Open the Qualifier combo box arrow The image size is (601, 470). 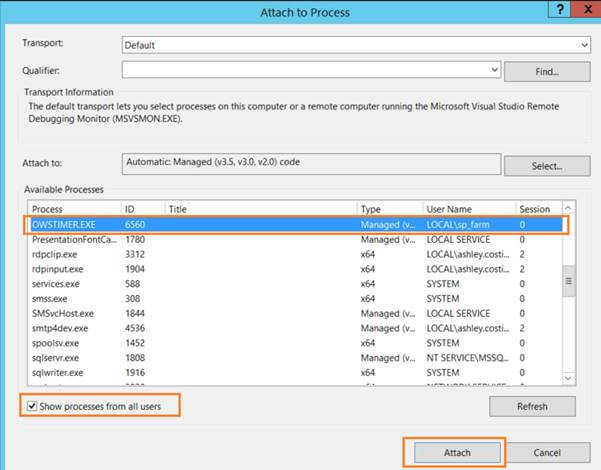[x=494, y=70]
